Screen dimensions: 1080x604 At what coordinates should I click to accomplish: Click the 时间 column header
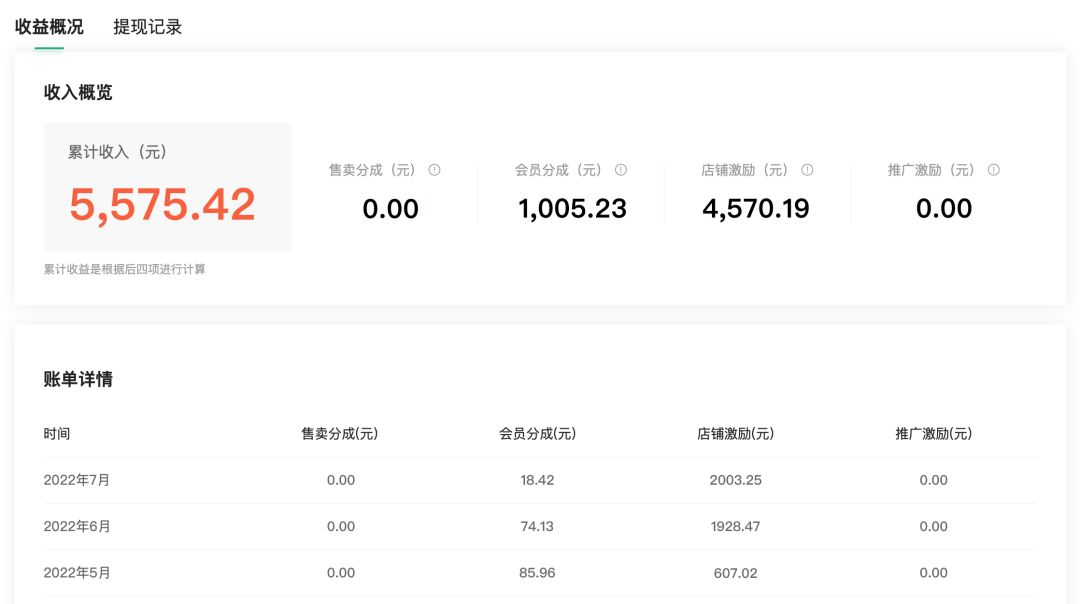(57, 434)
